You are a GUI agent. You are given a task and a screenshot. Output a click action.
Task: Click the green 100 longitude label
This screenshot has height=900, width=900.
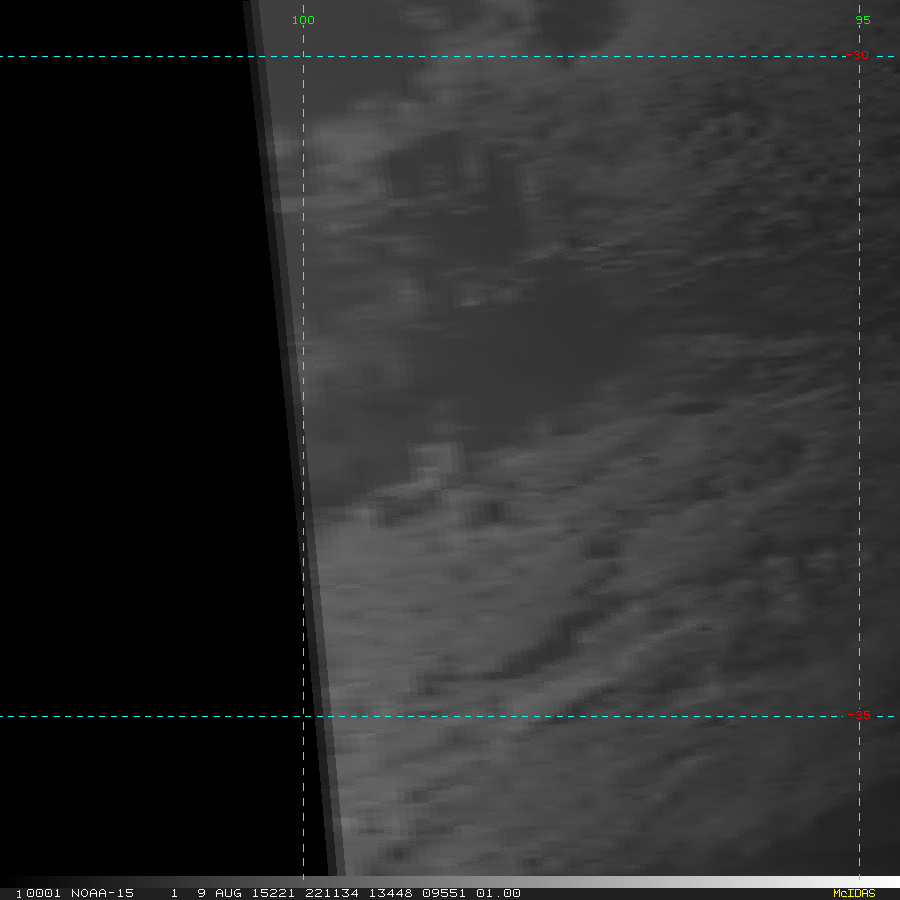(303, 20)
